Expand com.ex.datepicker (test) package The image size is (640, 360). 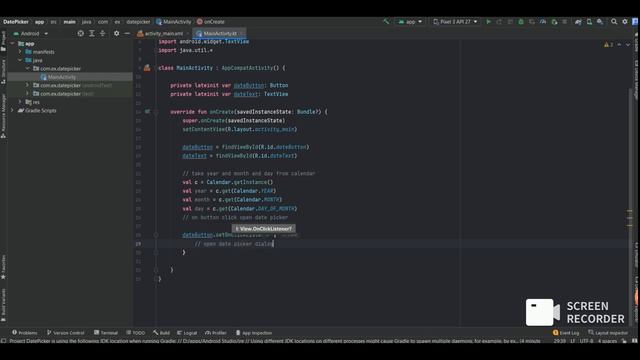[x=27, y=94]
